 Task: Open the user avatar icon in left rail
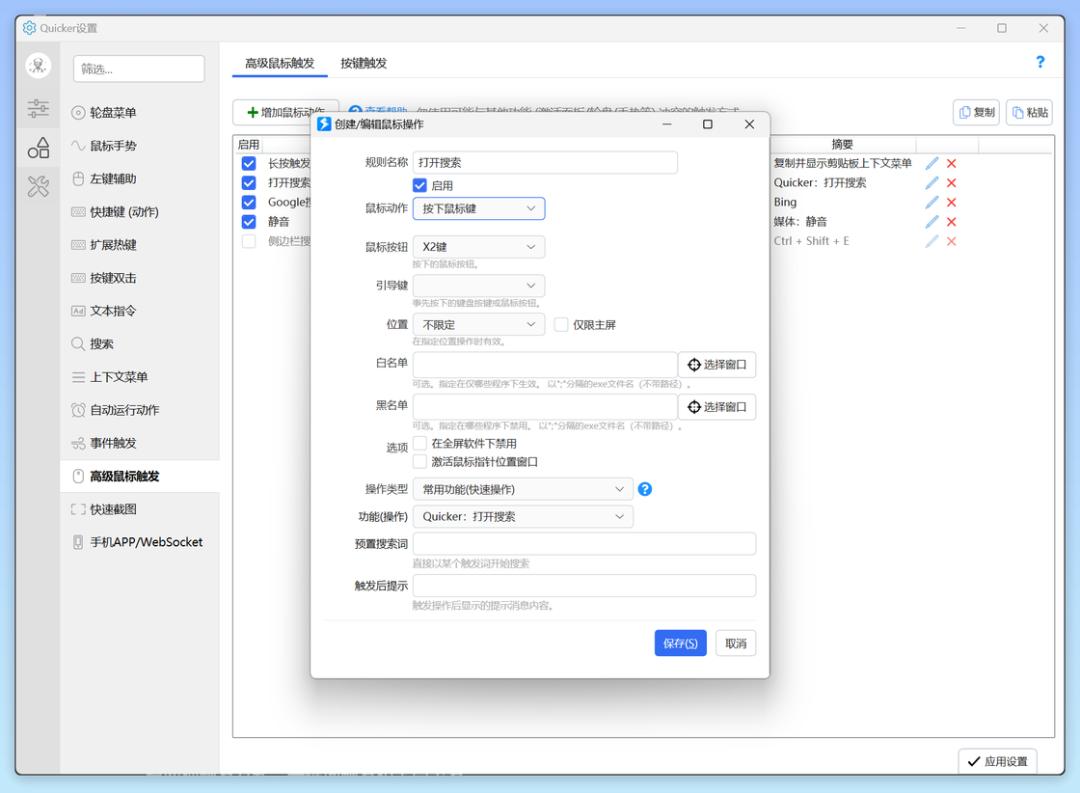[38, 65]
